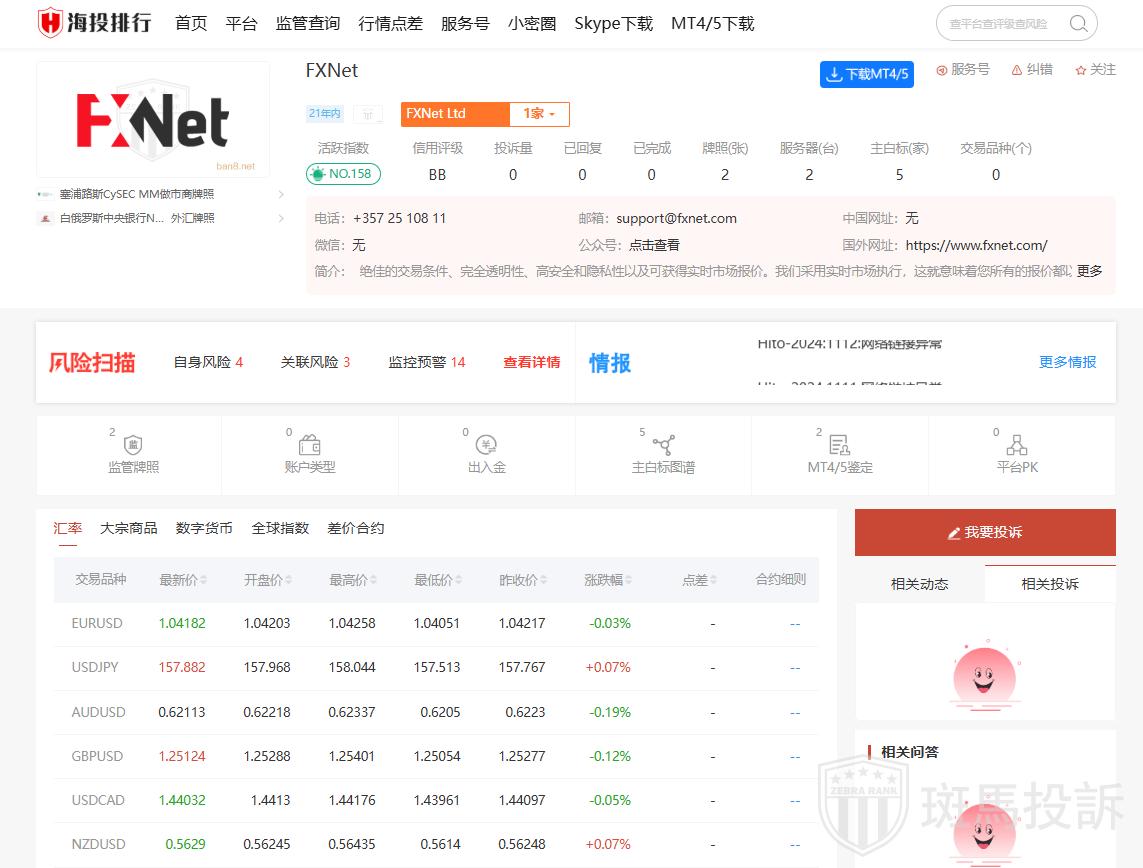Click the 纠错 warning icon
This screenshot has height=868, width=1143.
pos(1017,70)
